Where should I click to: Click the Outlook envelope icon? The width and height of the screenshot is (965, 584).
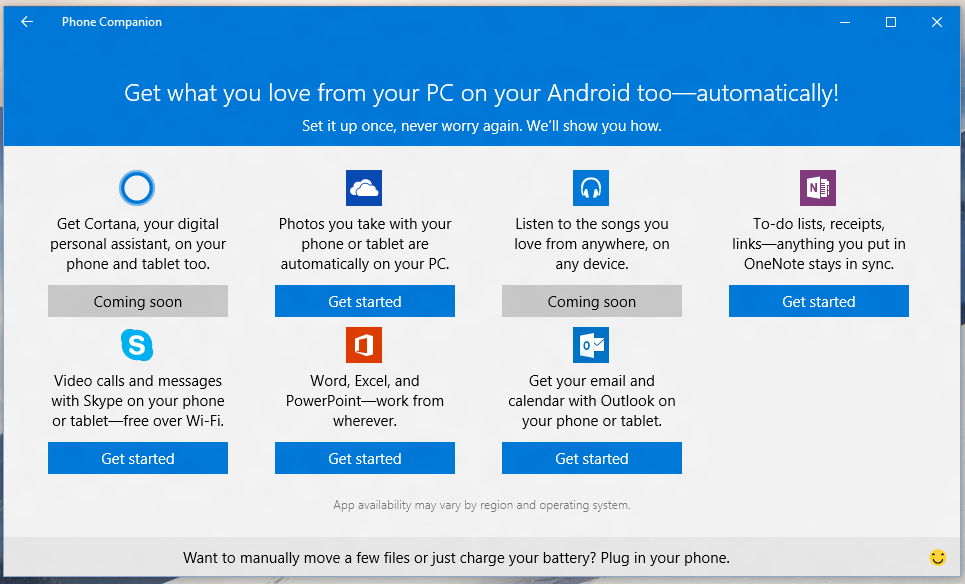tap(591, 345)
